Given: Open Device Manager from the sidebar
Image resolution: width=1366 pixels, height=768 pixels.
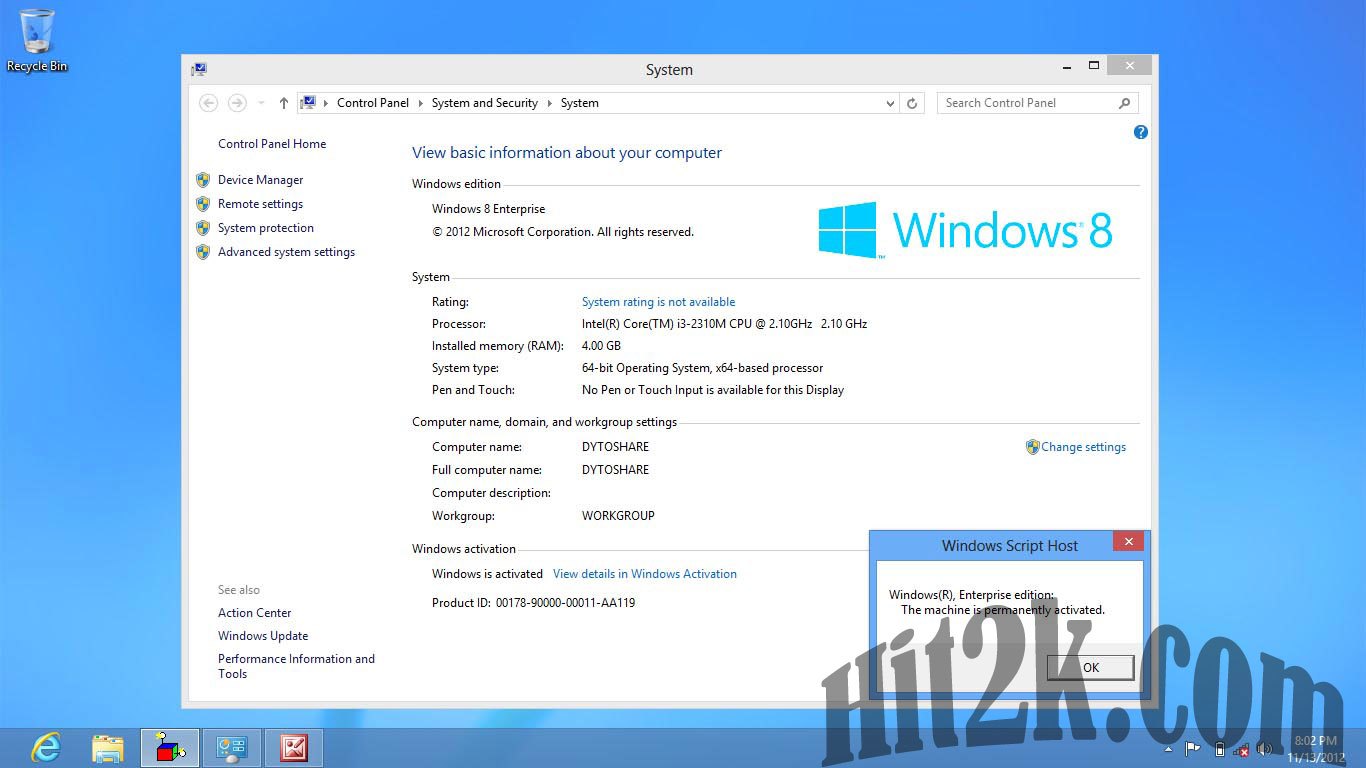Looking at the screenshot, I should (260, 179).
